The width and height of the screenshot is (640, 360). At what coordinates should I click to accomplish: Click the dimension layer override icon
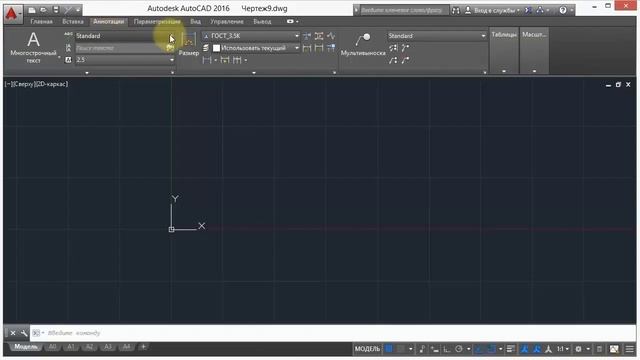coord(206,48)
